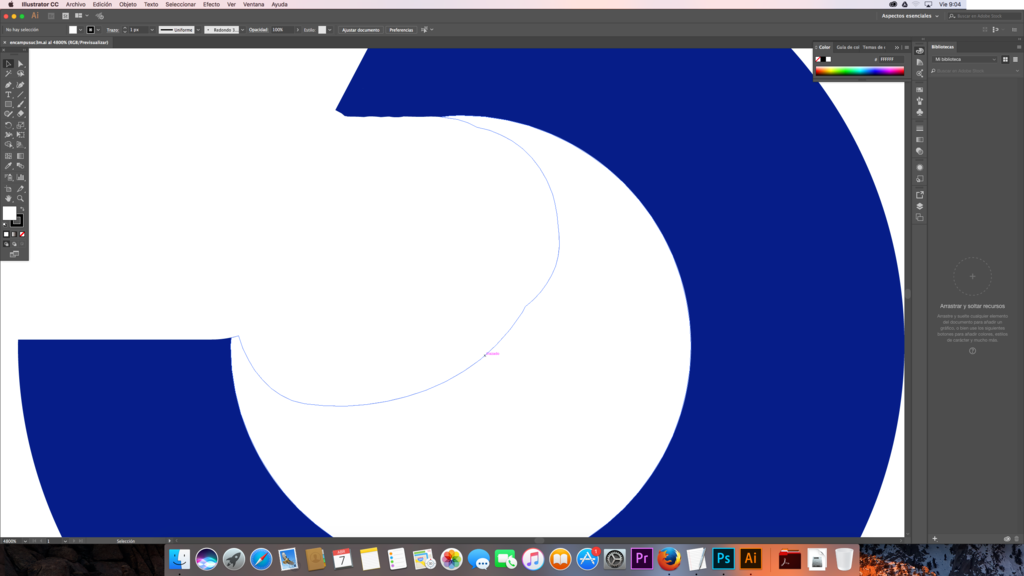Select the Type (T) tool
Viewport: 1024px width, 576px height.
click(x=8, y=95)
